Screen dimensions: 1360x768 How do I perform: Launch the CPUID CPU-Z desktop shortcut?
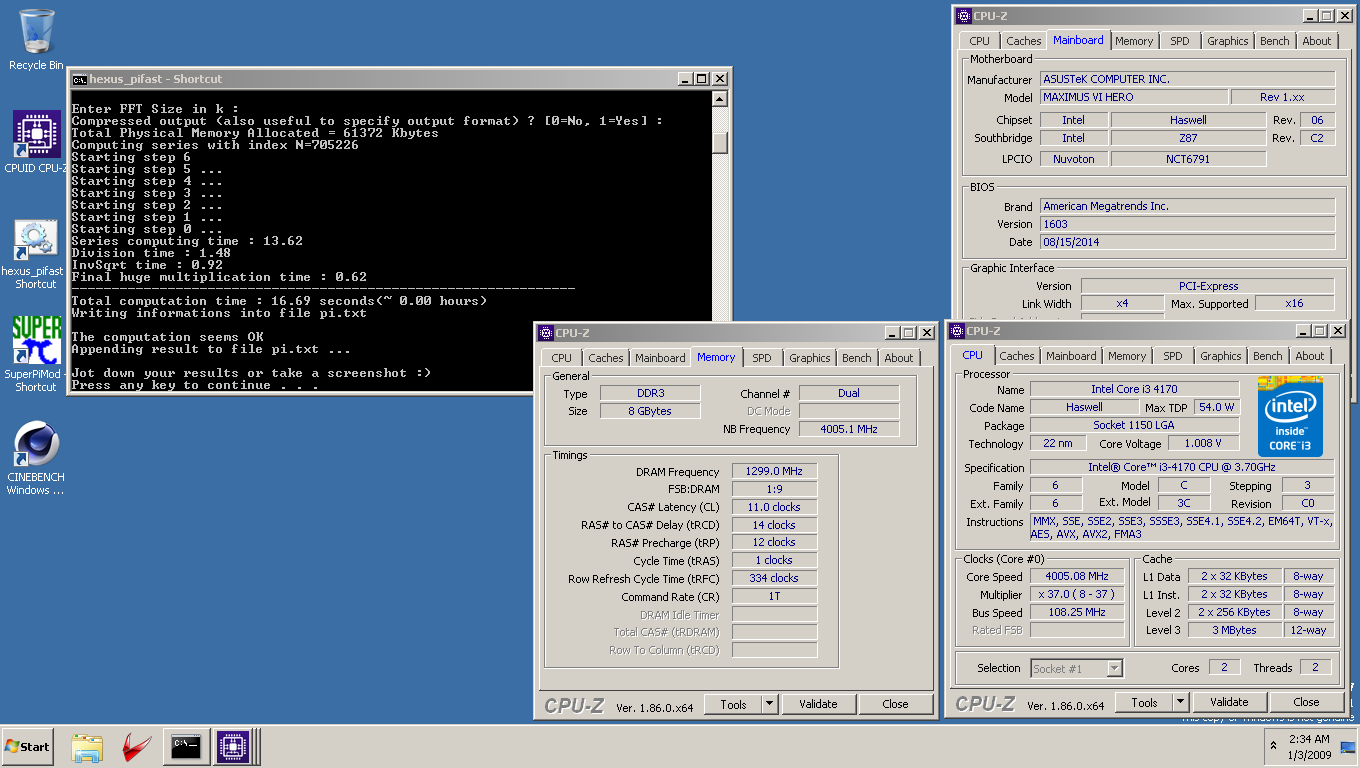[36, 140]
